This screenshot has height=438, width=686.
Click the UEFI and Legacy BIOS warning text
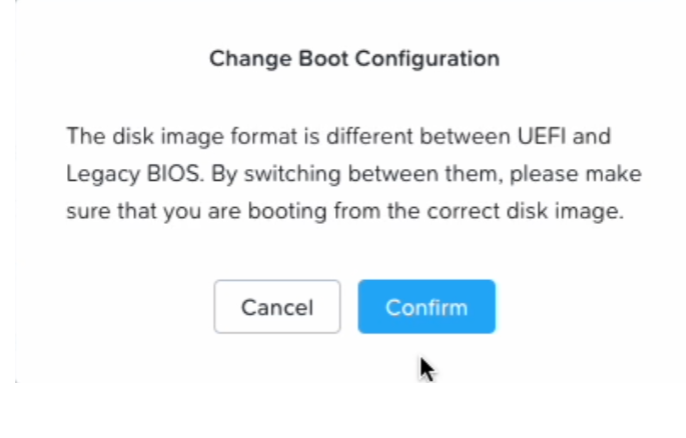point(353,175)
